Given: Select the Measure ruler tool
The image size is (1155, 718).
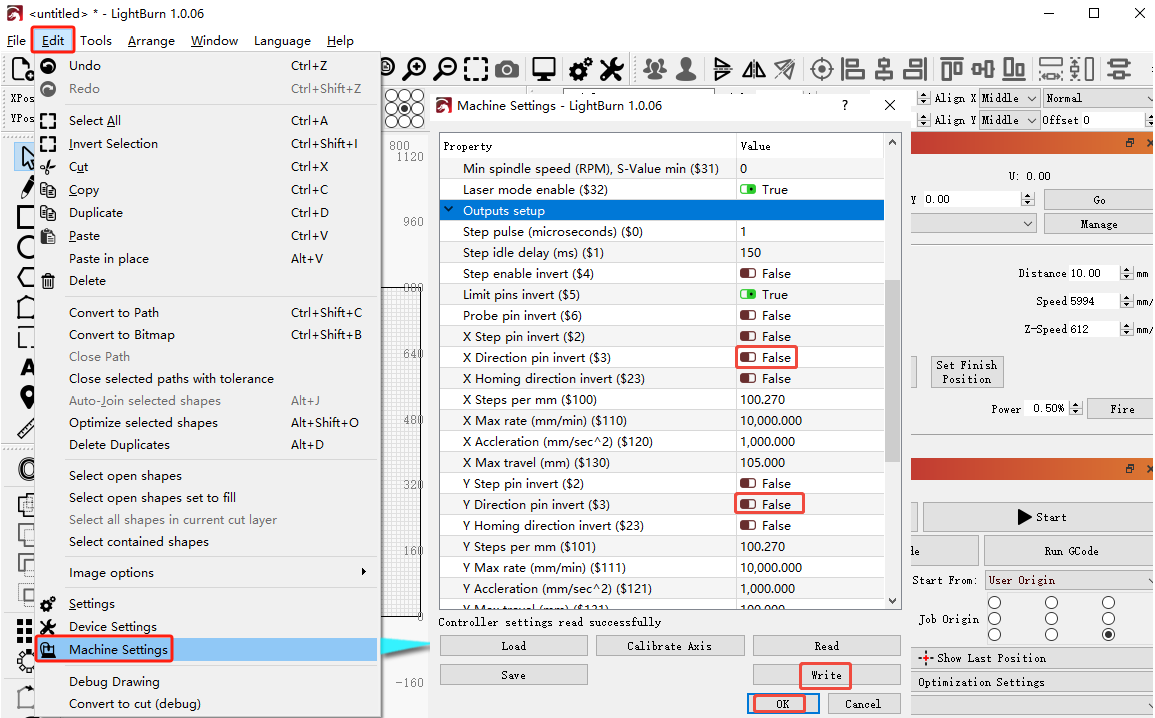Looking at the screenshot, I should coord(26,428).
